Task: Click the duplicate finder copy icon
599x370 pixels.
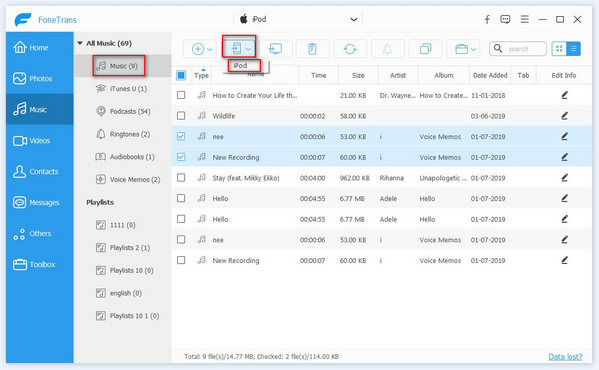Action: click(425, 49)
